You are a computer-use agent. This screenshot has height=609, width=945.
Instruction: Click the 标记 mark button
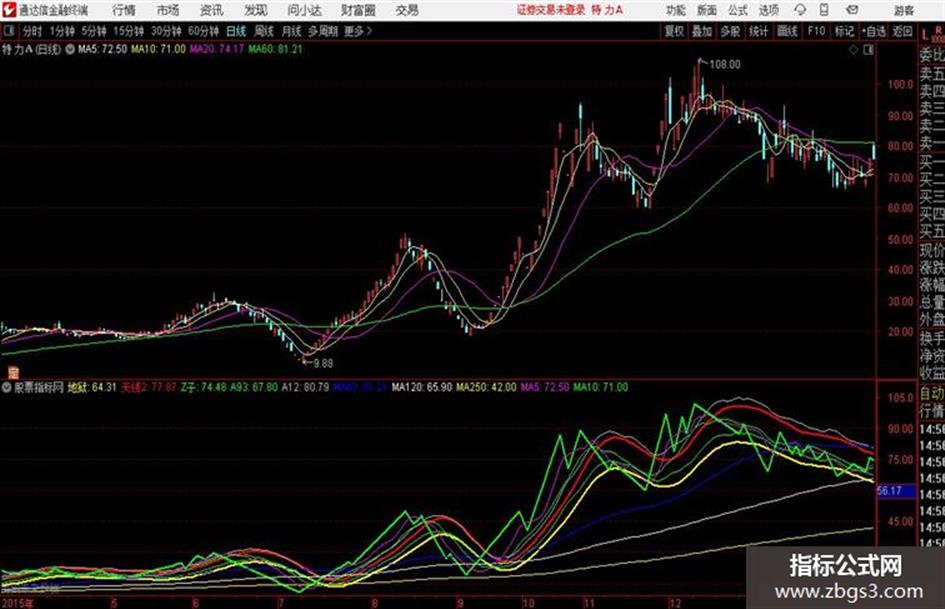click(844, 31)
